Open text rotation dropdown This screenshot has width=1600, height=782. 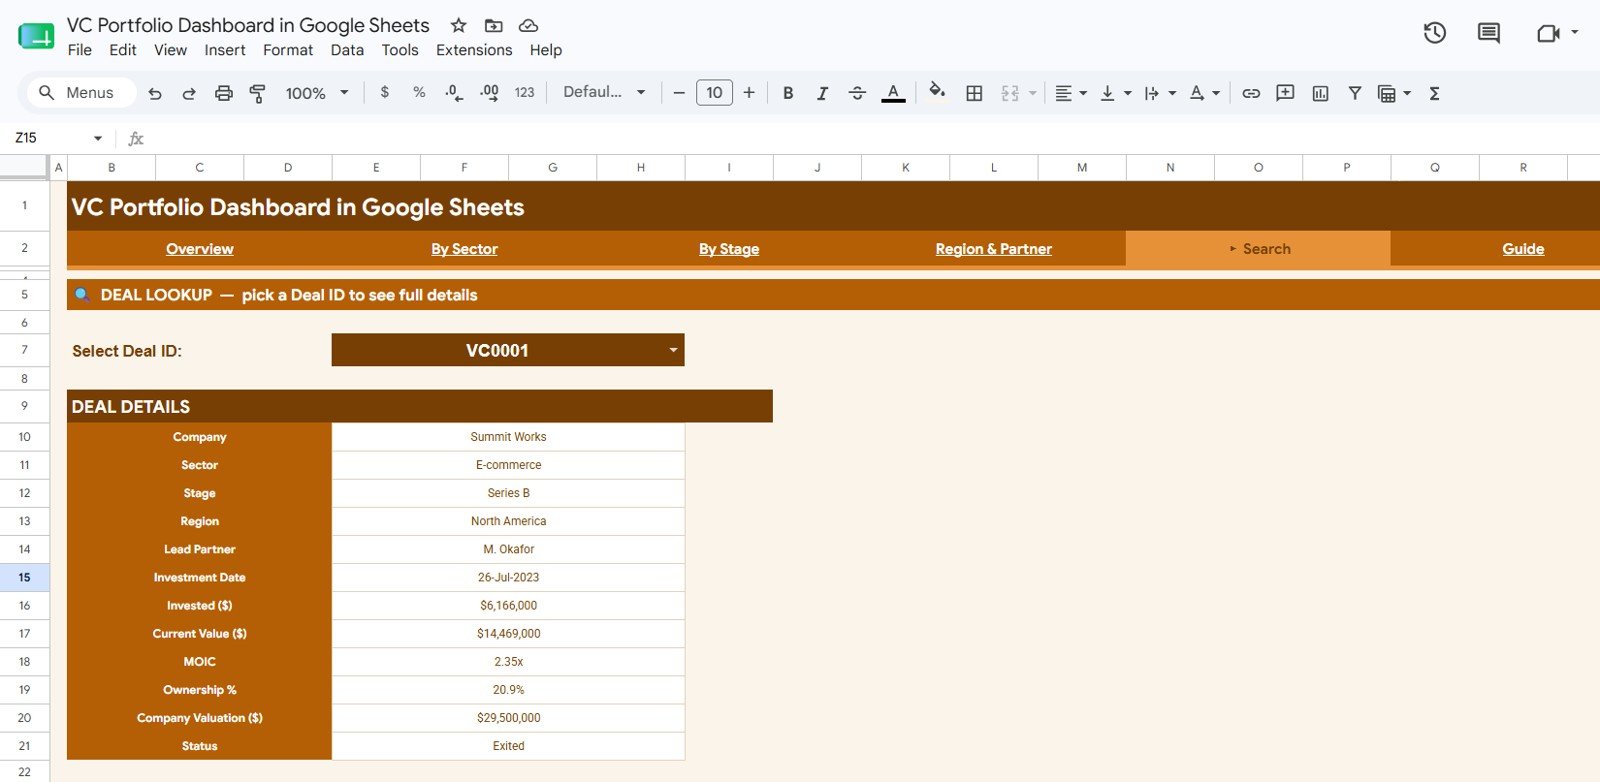point(1204,93)
